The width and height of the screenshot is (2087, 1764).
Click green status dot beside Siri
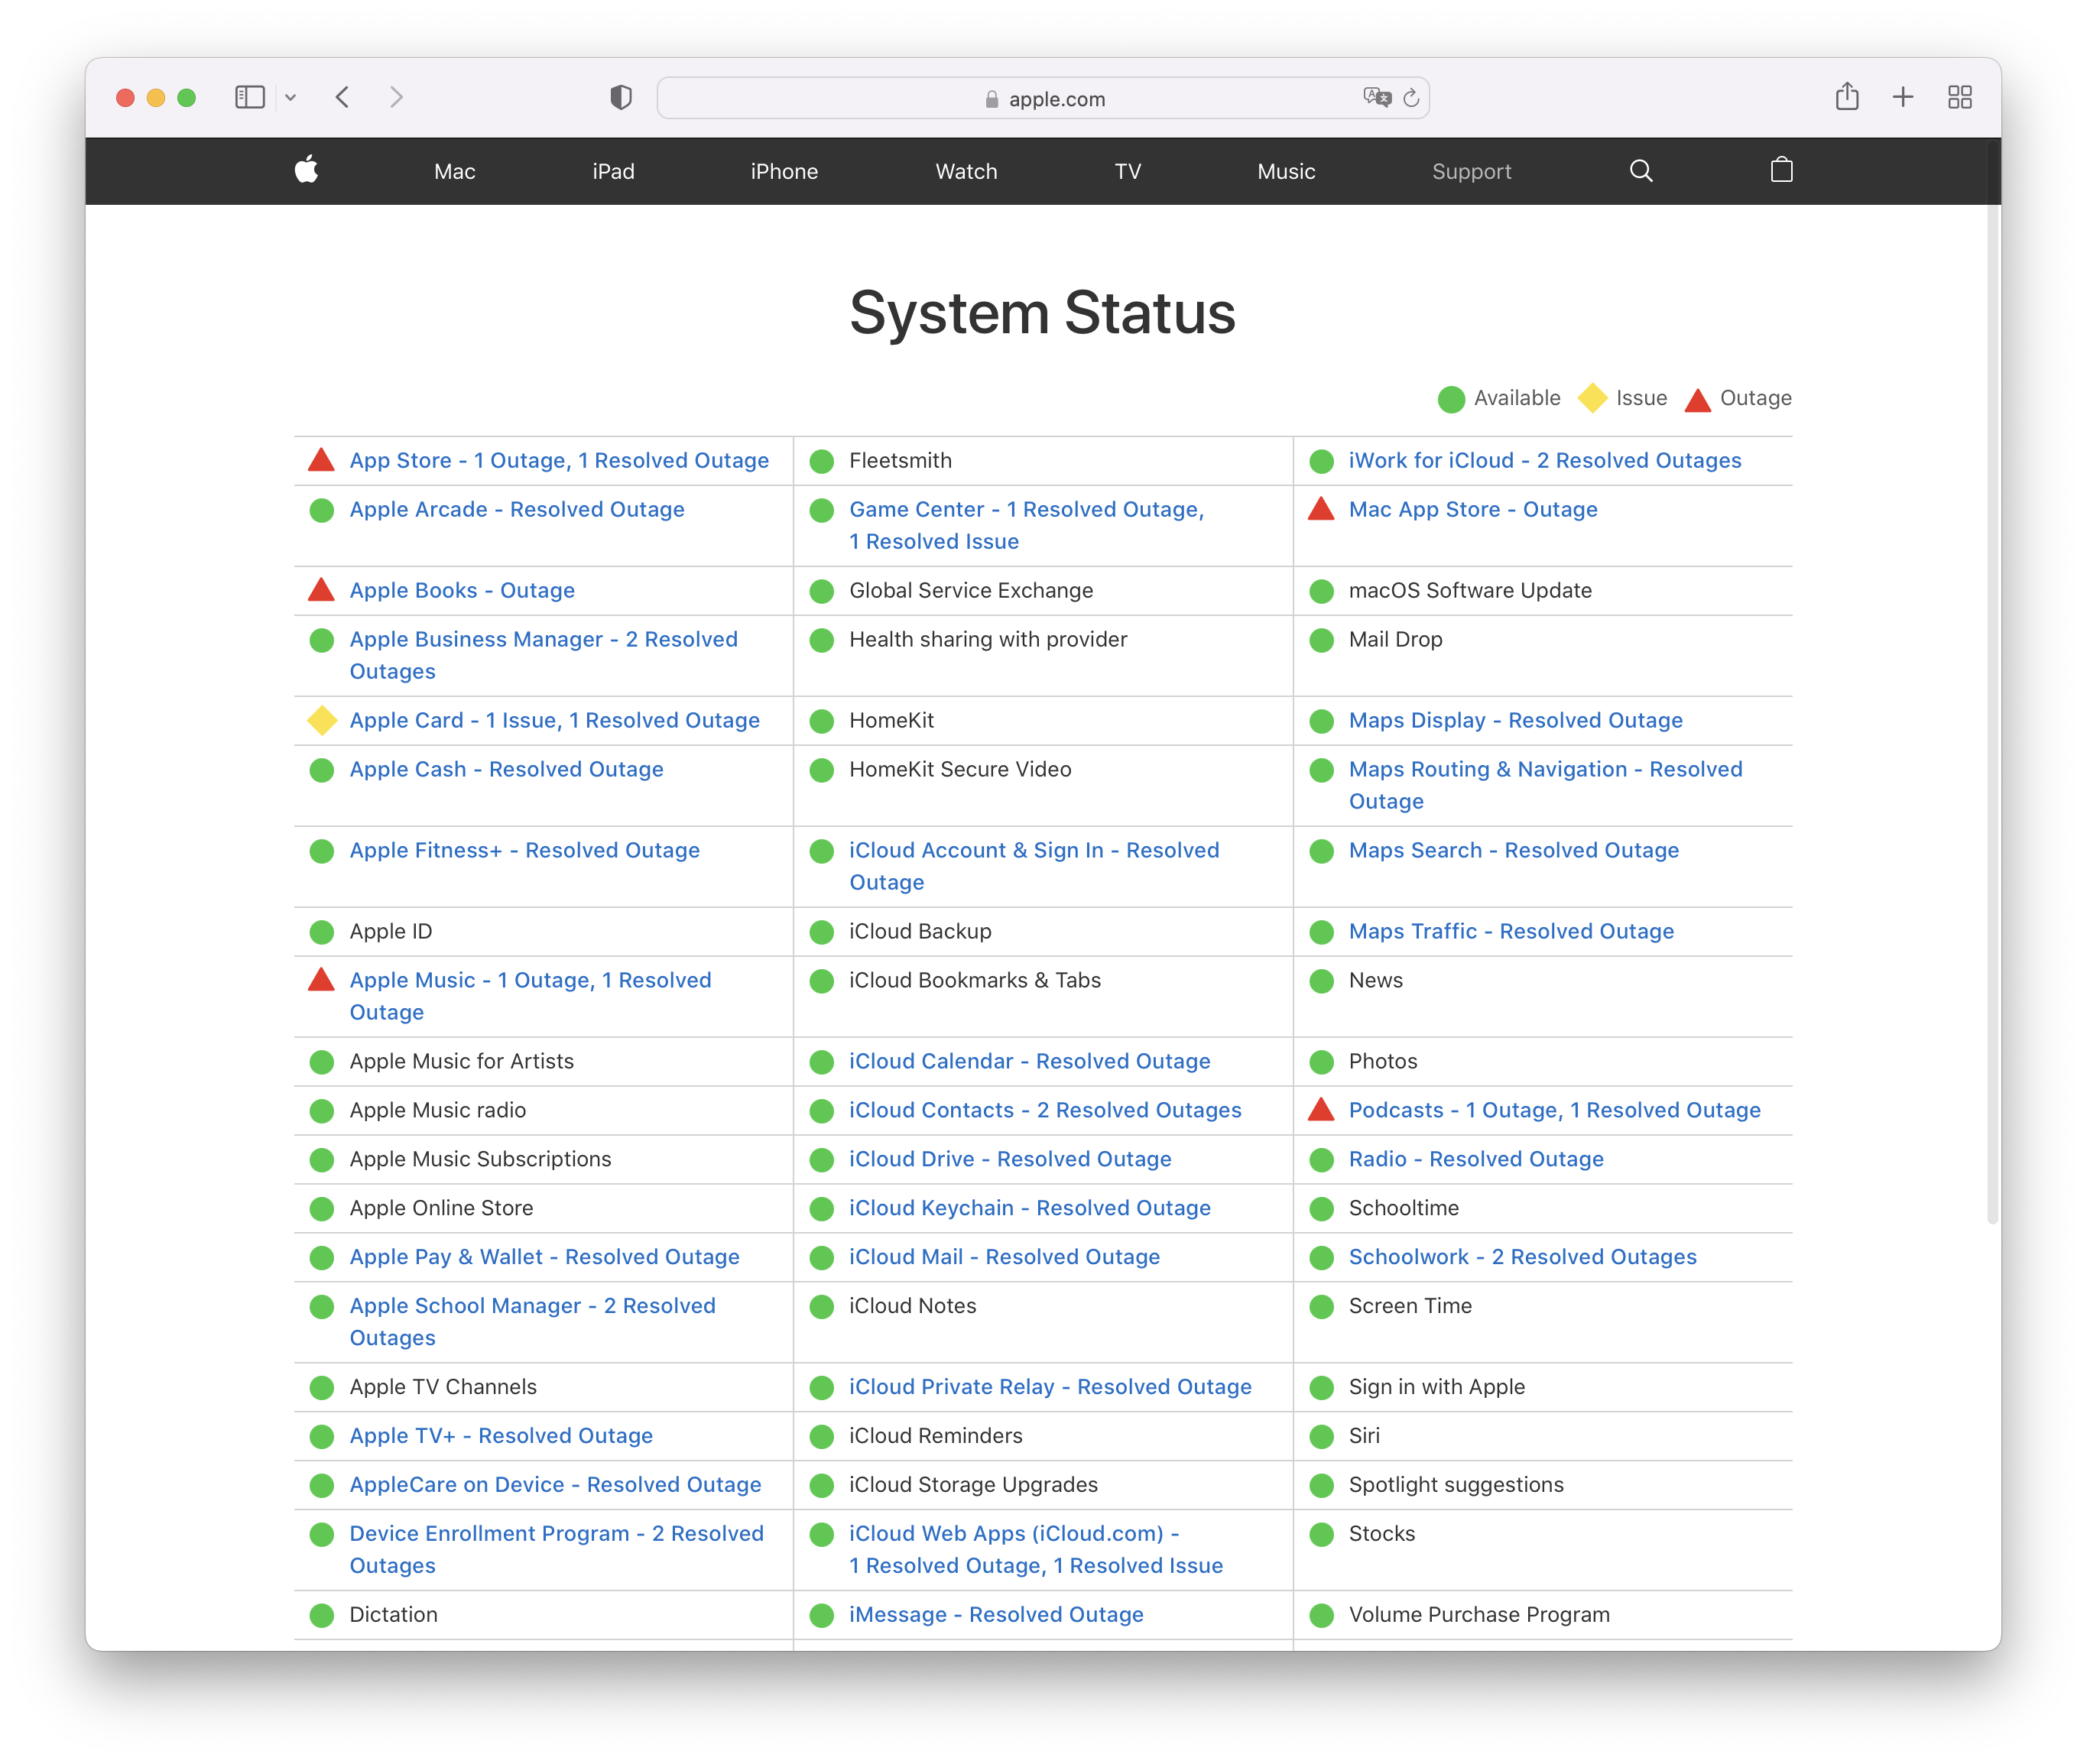coord(1321,1437)
